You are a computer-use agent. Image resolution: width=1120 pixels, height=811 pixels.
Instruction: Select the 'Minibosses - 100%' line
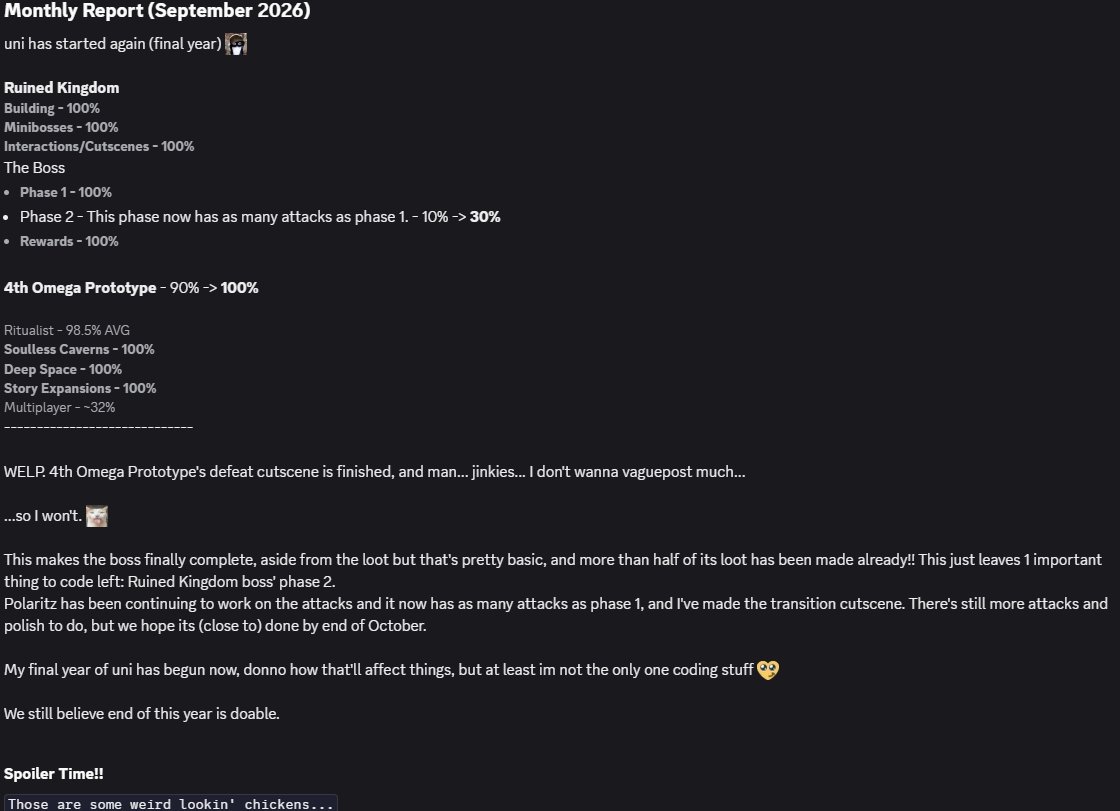61,127
